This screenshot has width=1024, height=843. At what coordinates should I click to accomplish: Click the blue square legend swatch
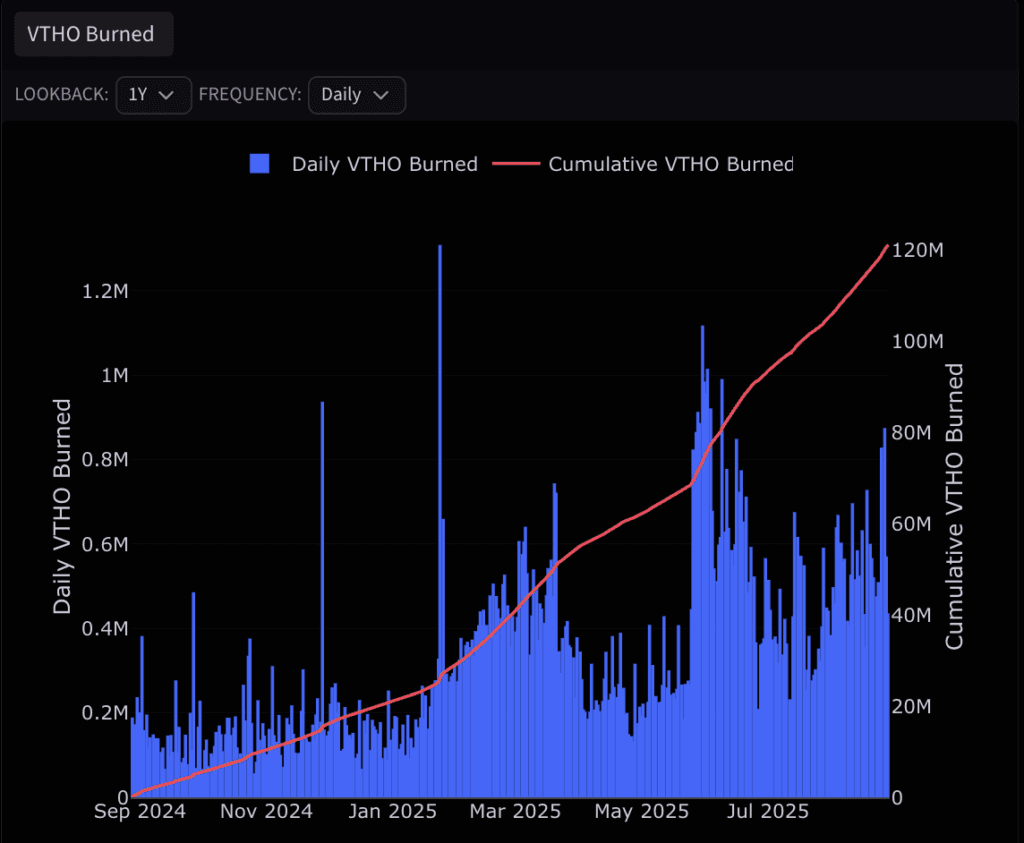pos(260,164)
